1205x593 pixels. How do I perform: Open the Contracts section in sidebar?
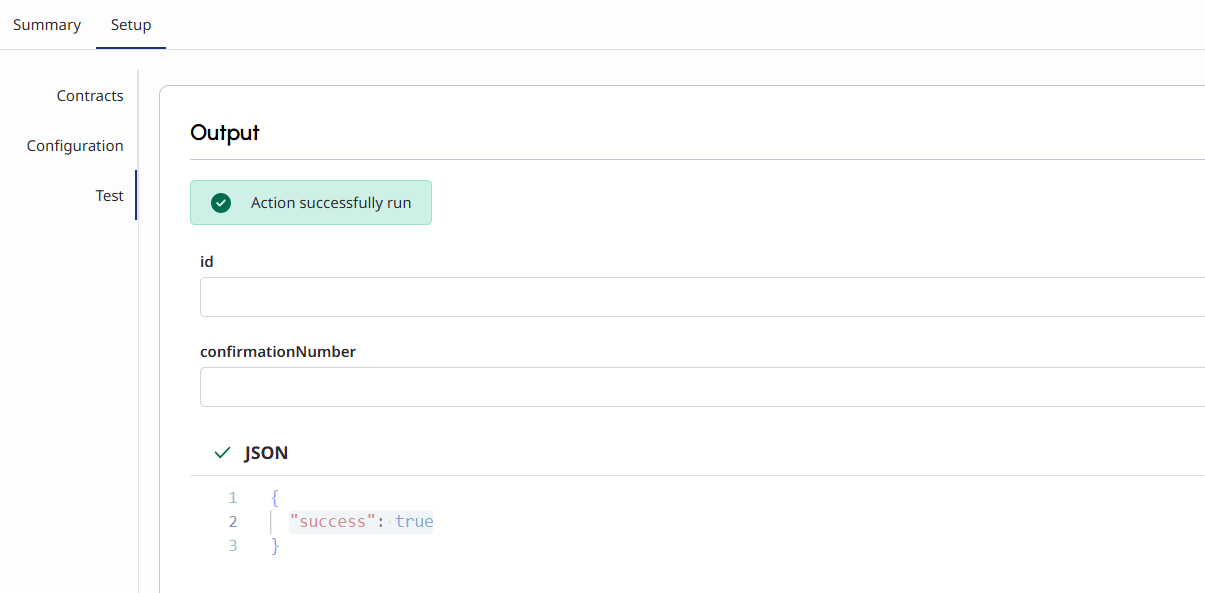pyautogui.click(x=90, y=96)
